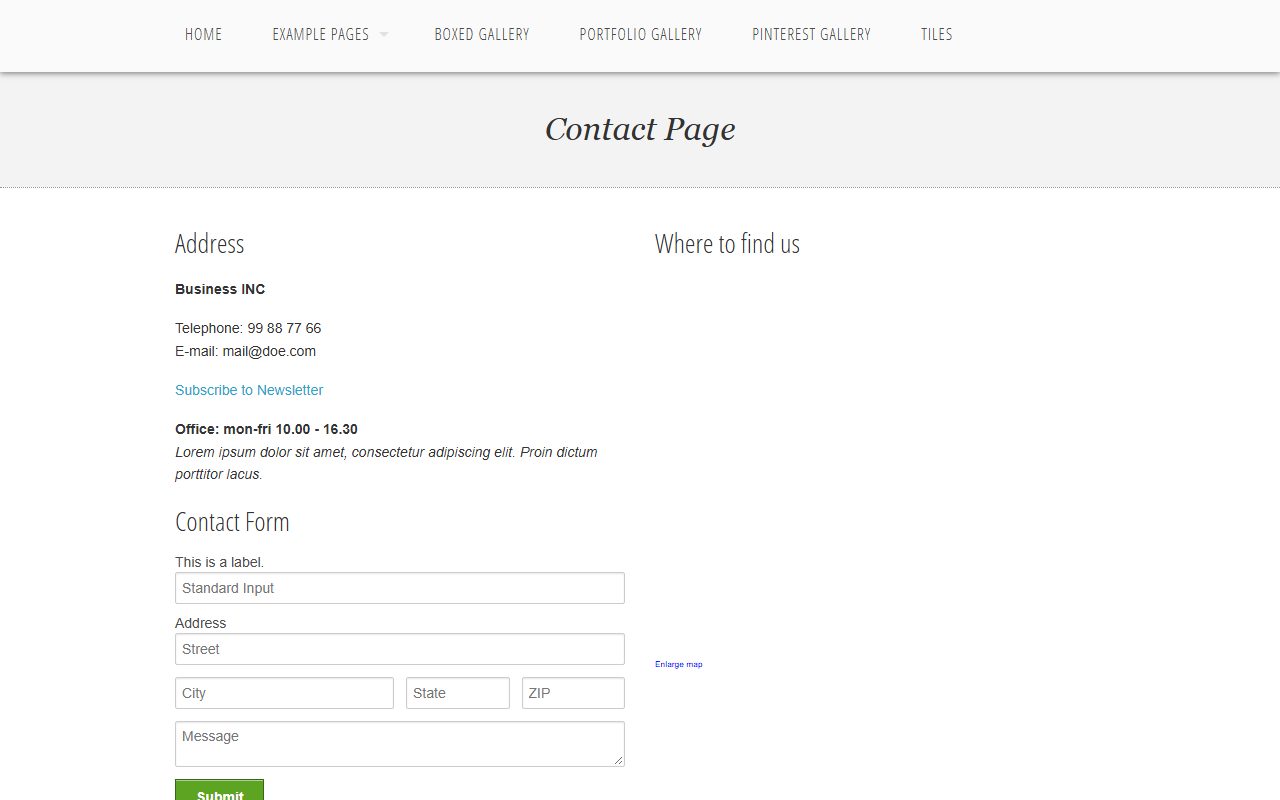
Task: Grab the Message textarea resize handle
Action: (619, 761)
